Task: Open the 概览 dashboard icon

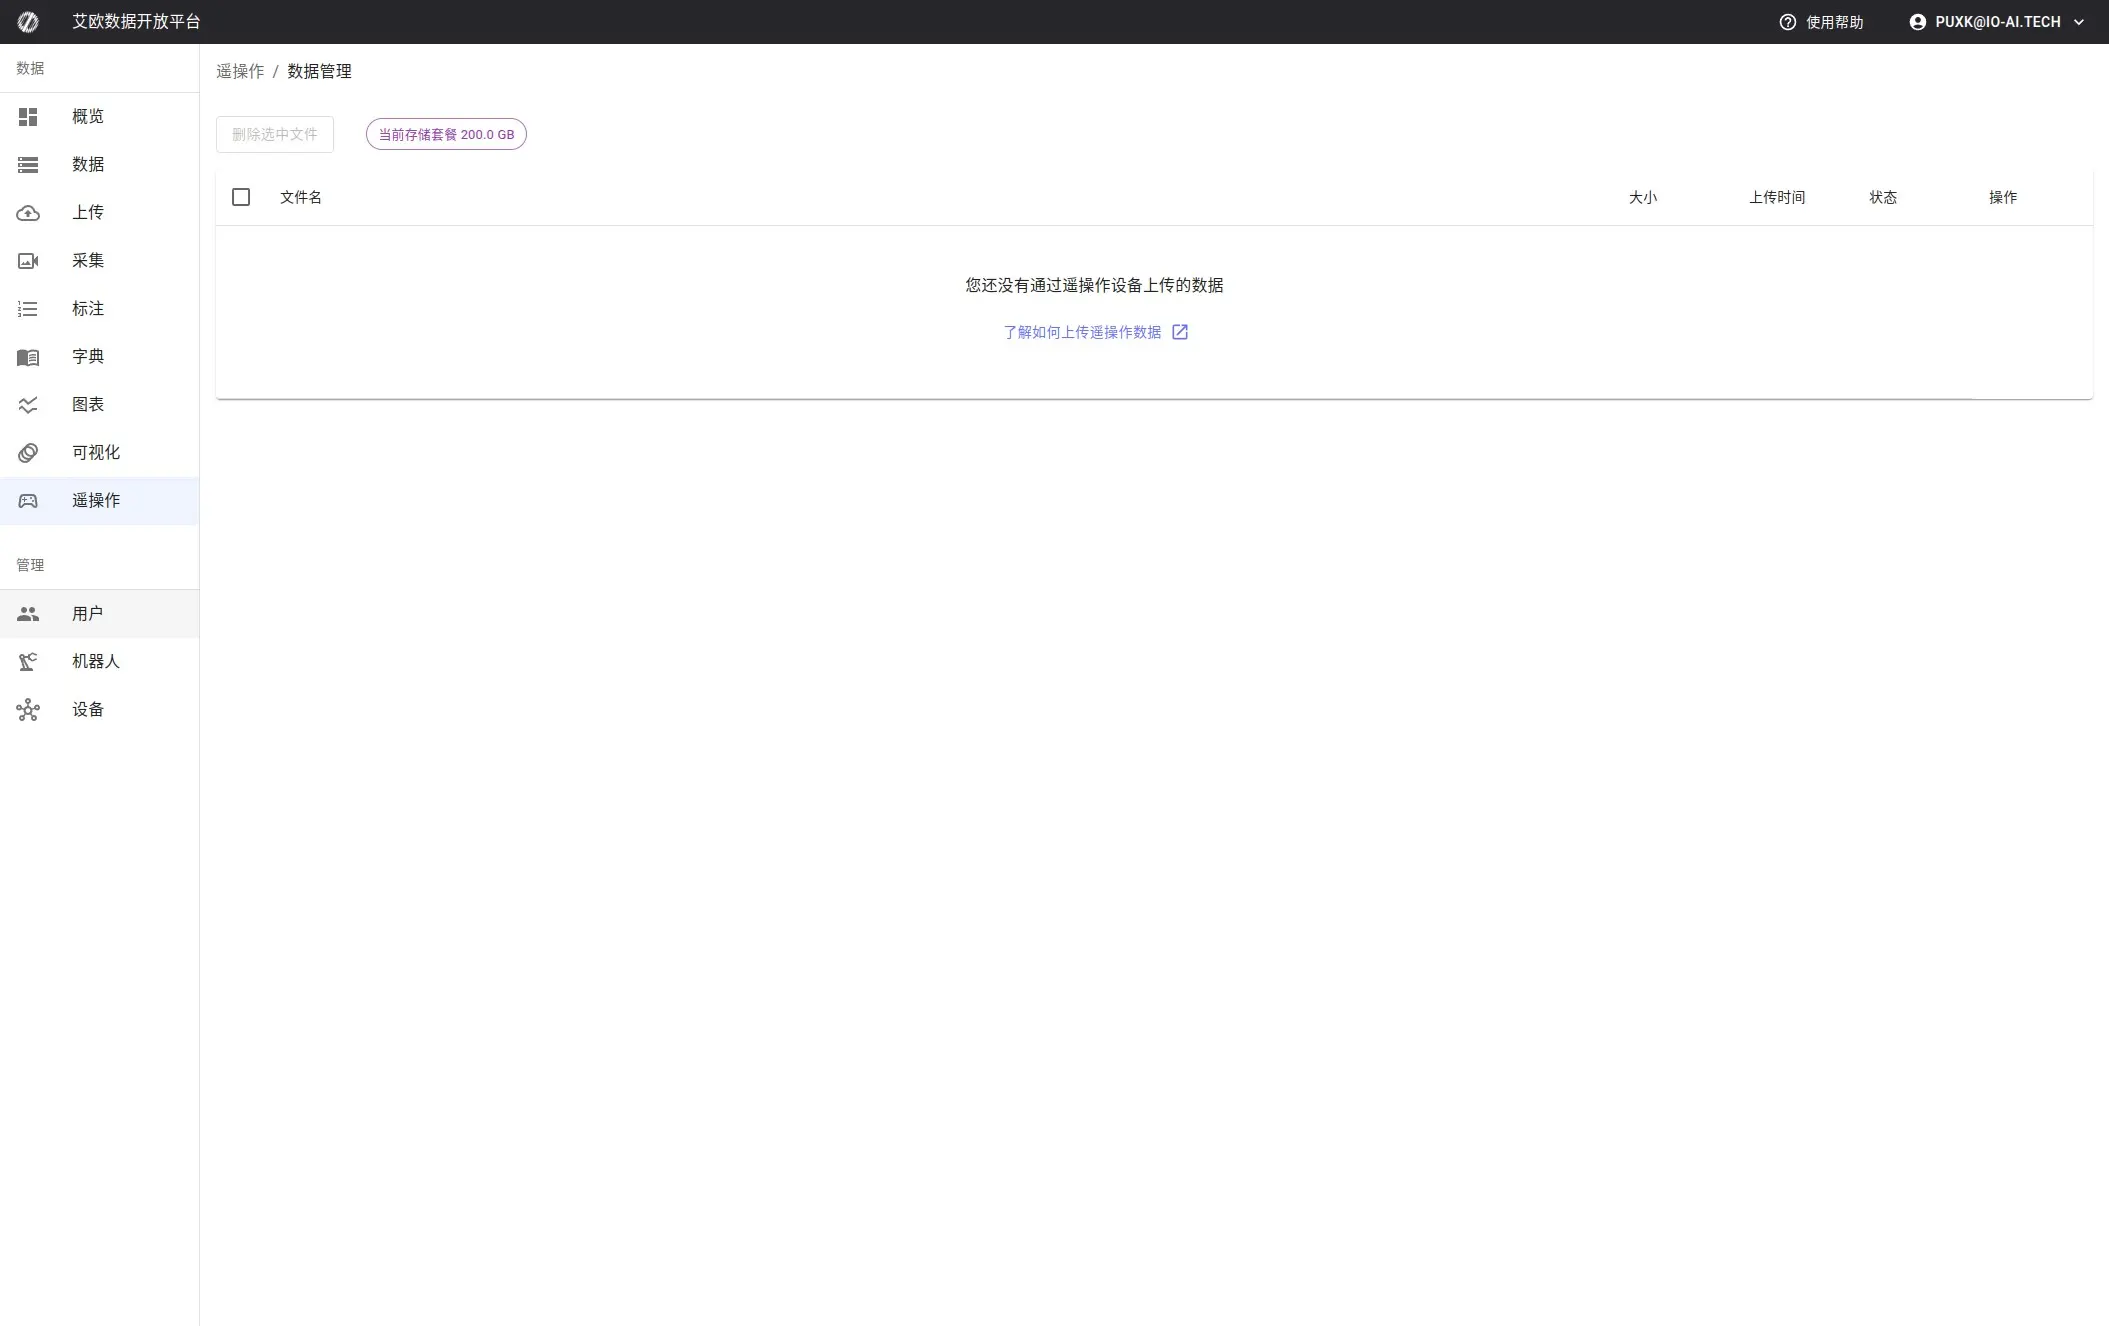Action: (x=28, y=117)
